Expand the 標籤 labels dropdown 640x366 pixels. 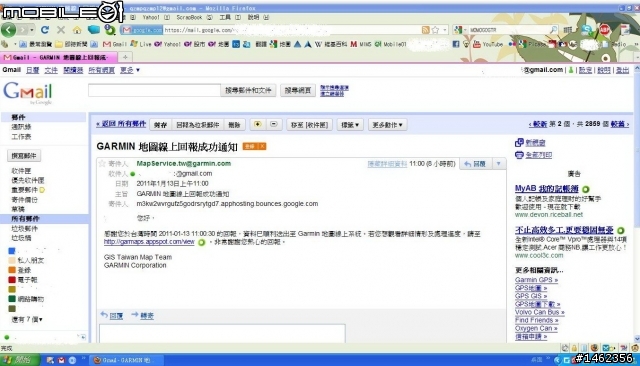350,125
